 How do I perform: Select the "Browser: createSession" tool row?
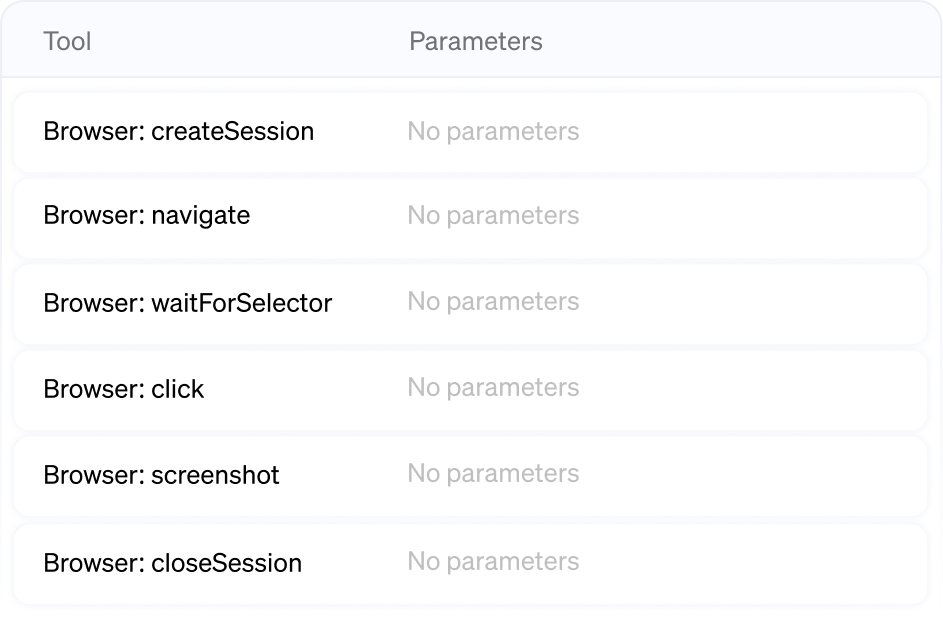click(x=470, y=131)
